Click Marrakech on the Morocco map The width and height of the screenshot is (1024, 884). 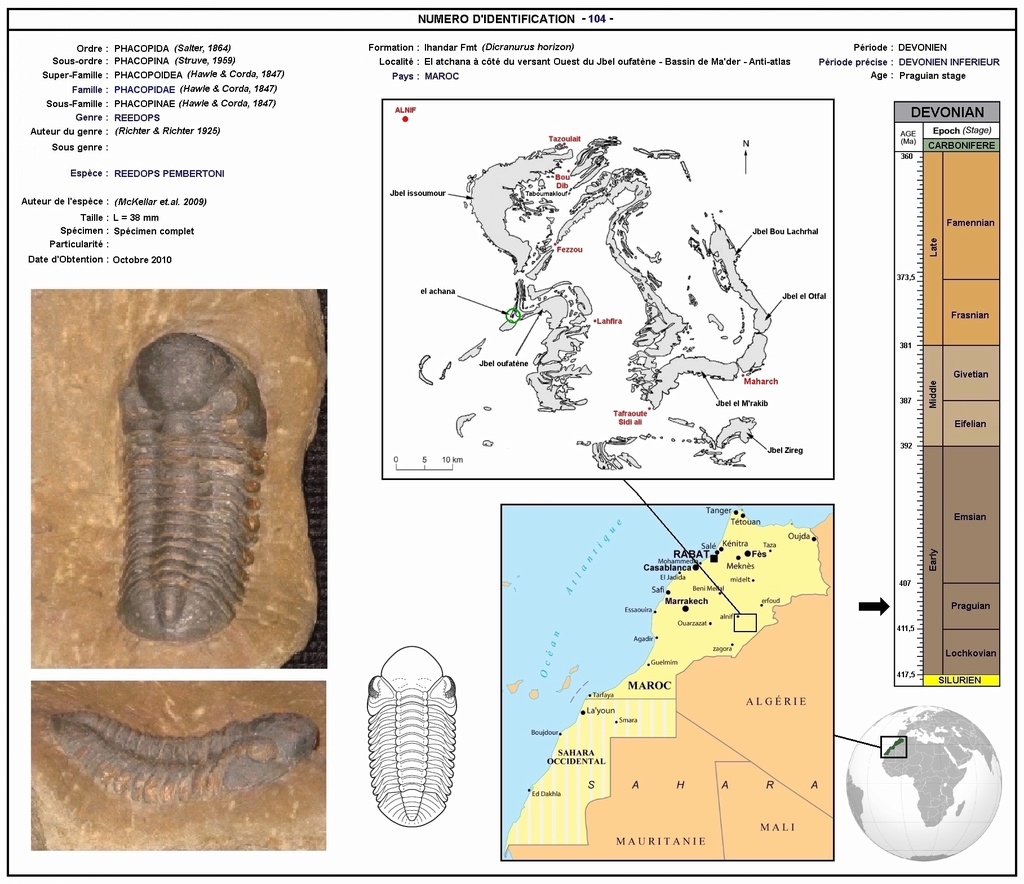point(686,601)
